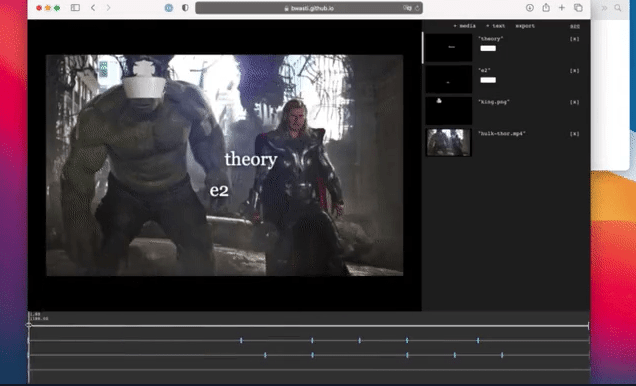
Task: Select the "e2" layer thumbnail
Action: click(x=449, y=79)
